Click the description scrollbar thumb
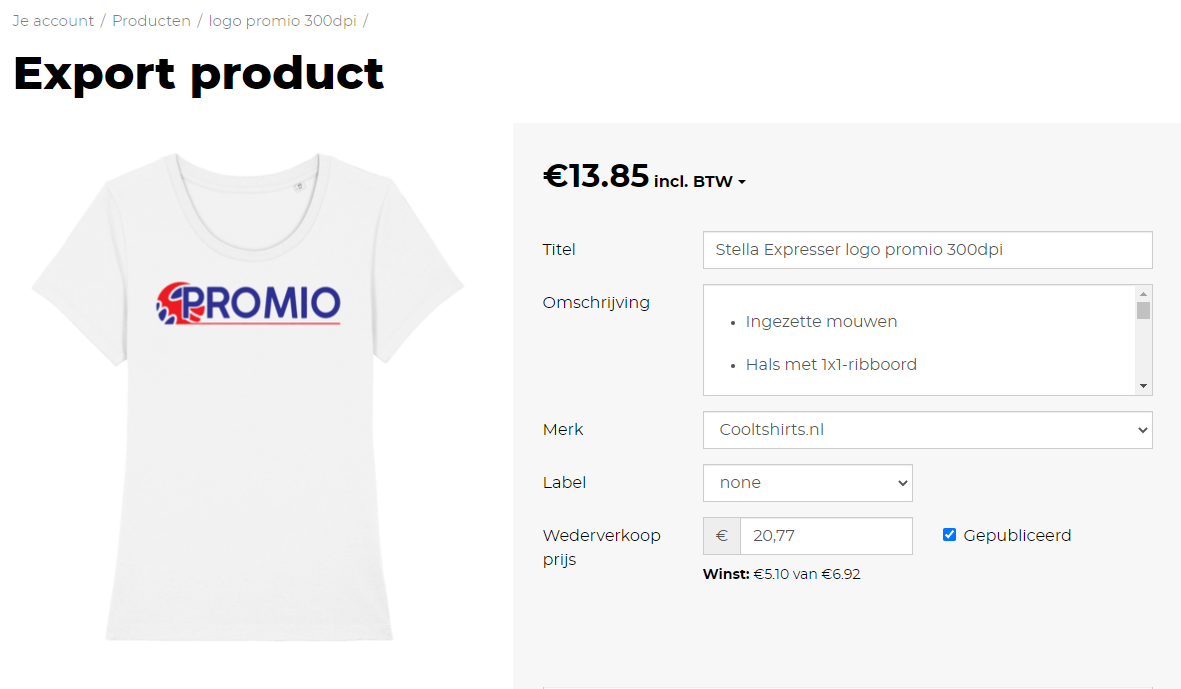The width and height of the screenshot is (1181, 689). click(1144, 310)
